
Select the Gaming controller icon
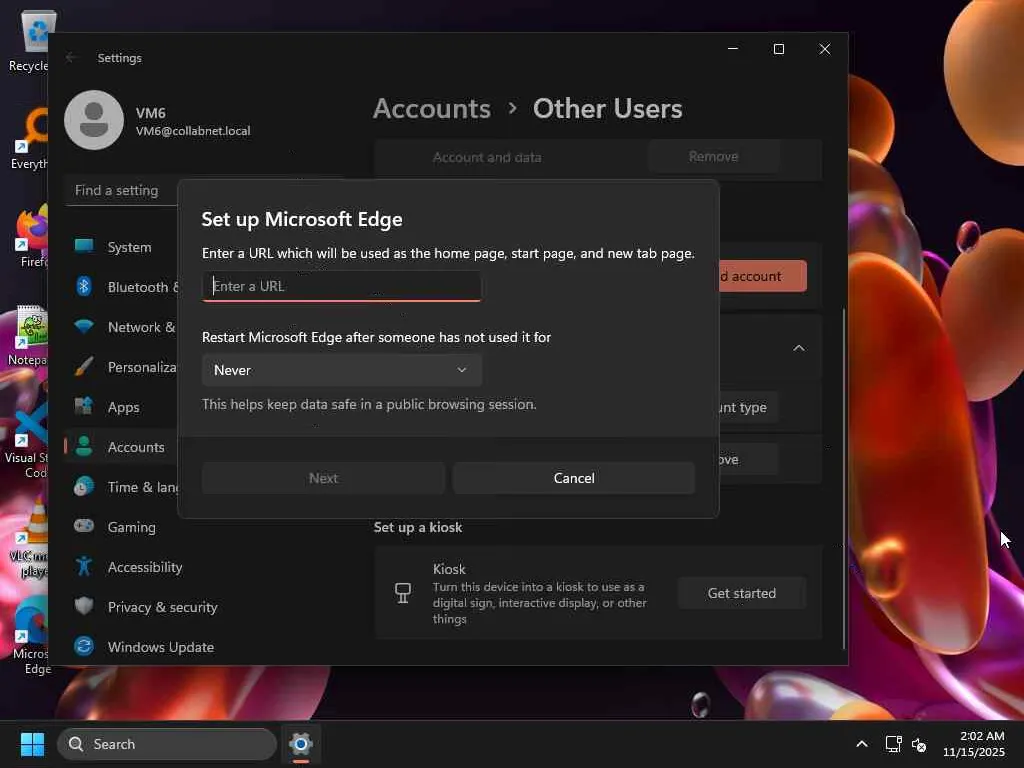tap(84, 526)
